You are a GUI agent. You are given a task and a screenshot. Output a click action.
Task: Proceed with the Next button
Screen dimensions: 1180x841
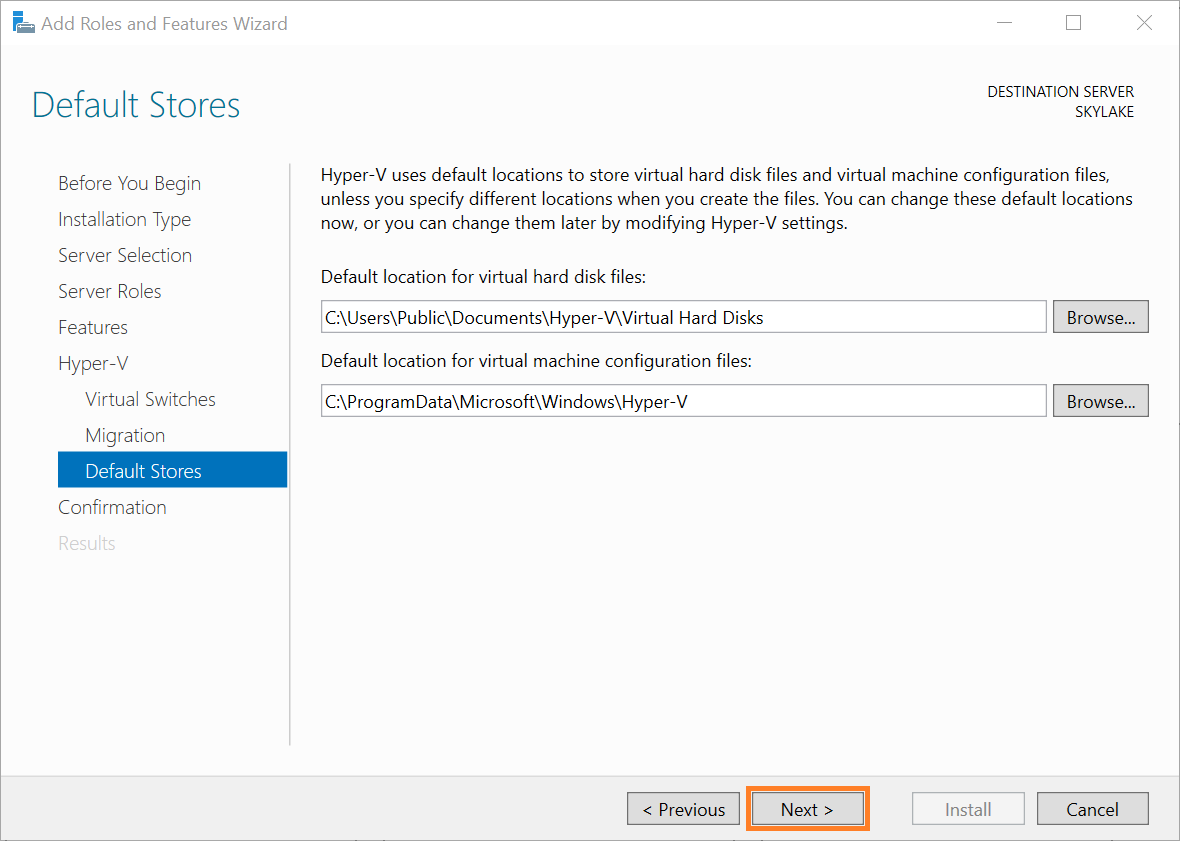(807, 809)
